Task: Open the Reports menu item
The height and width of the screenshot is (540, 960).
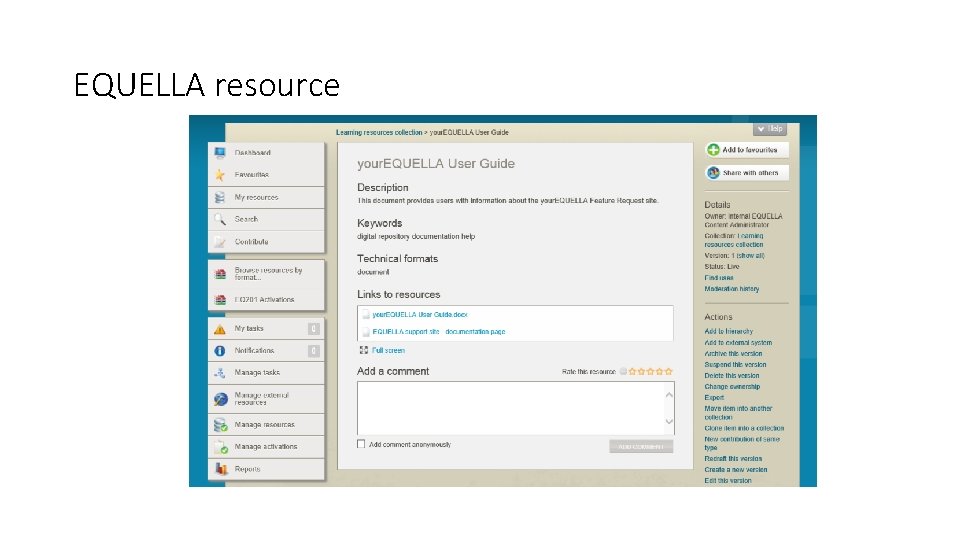Action: coord(266,469)
